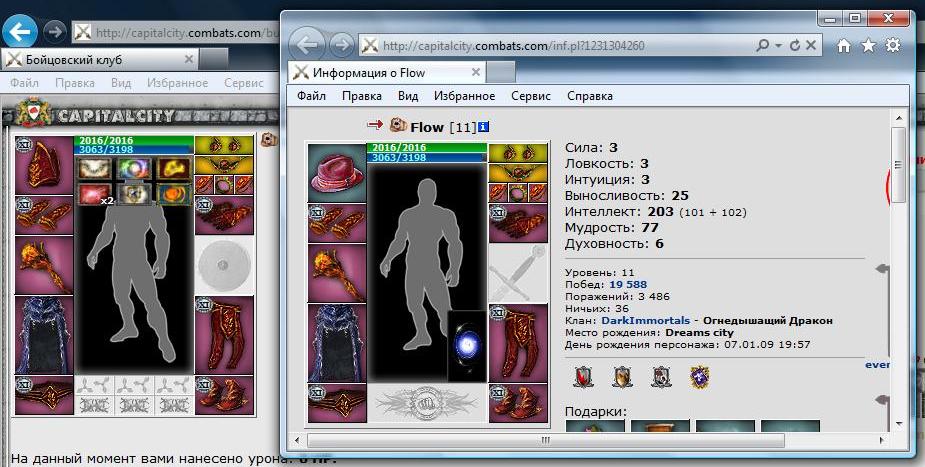The height and width of the screenshot is (467, 925).
Task: Click the fire staff in Бойцовский клуб window
Action: pos(44,265)
